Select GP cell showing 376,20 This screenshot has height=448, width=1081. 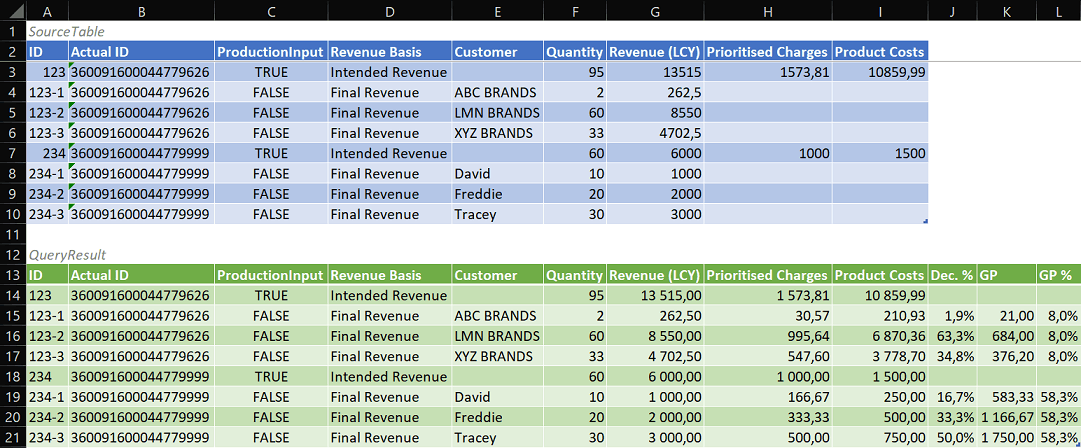[1007, 356]
